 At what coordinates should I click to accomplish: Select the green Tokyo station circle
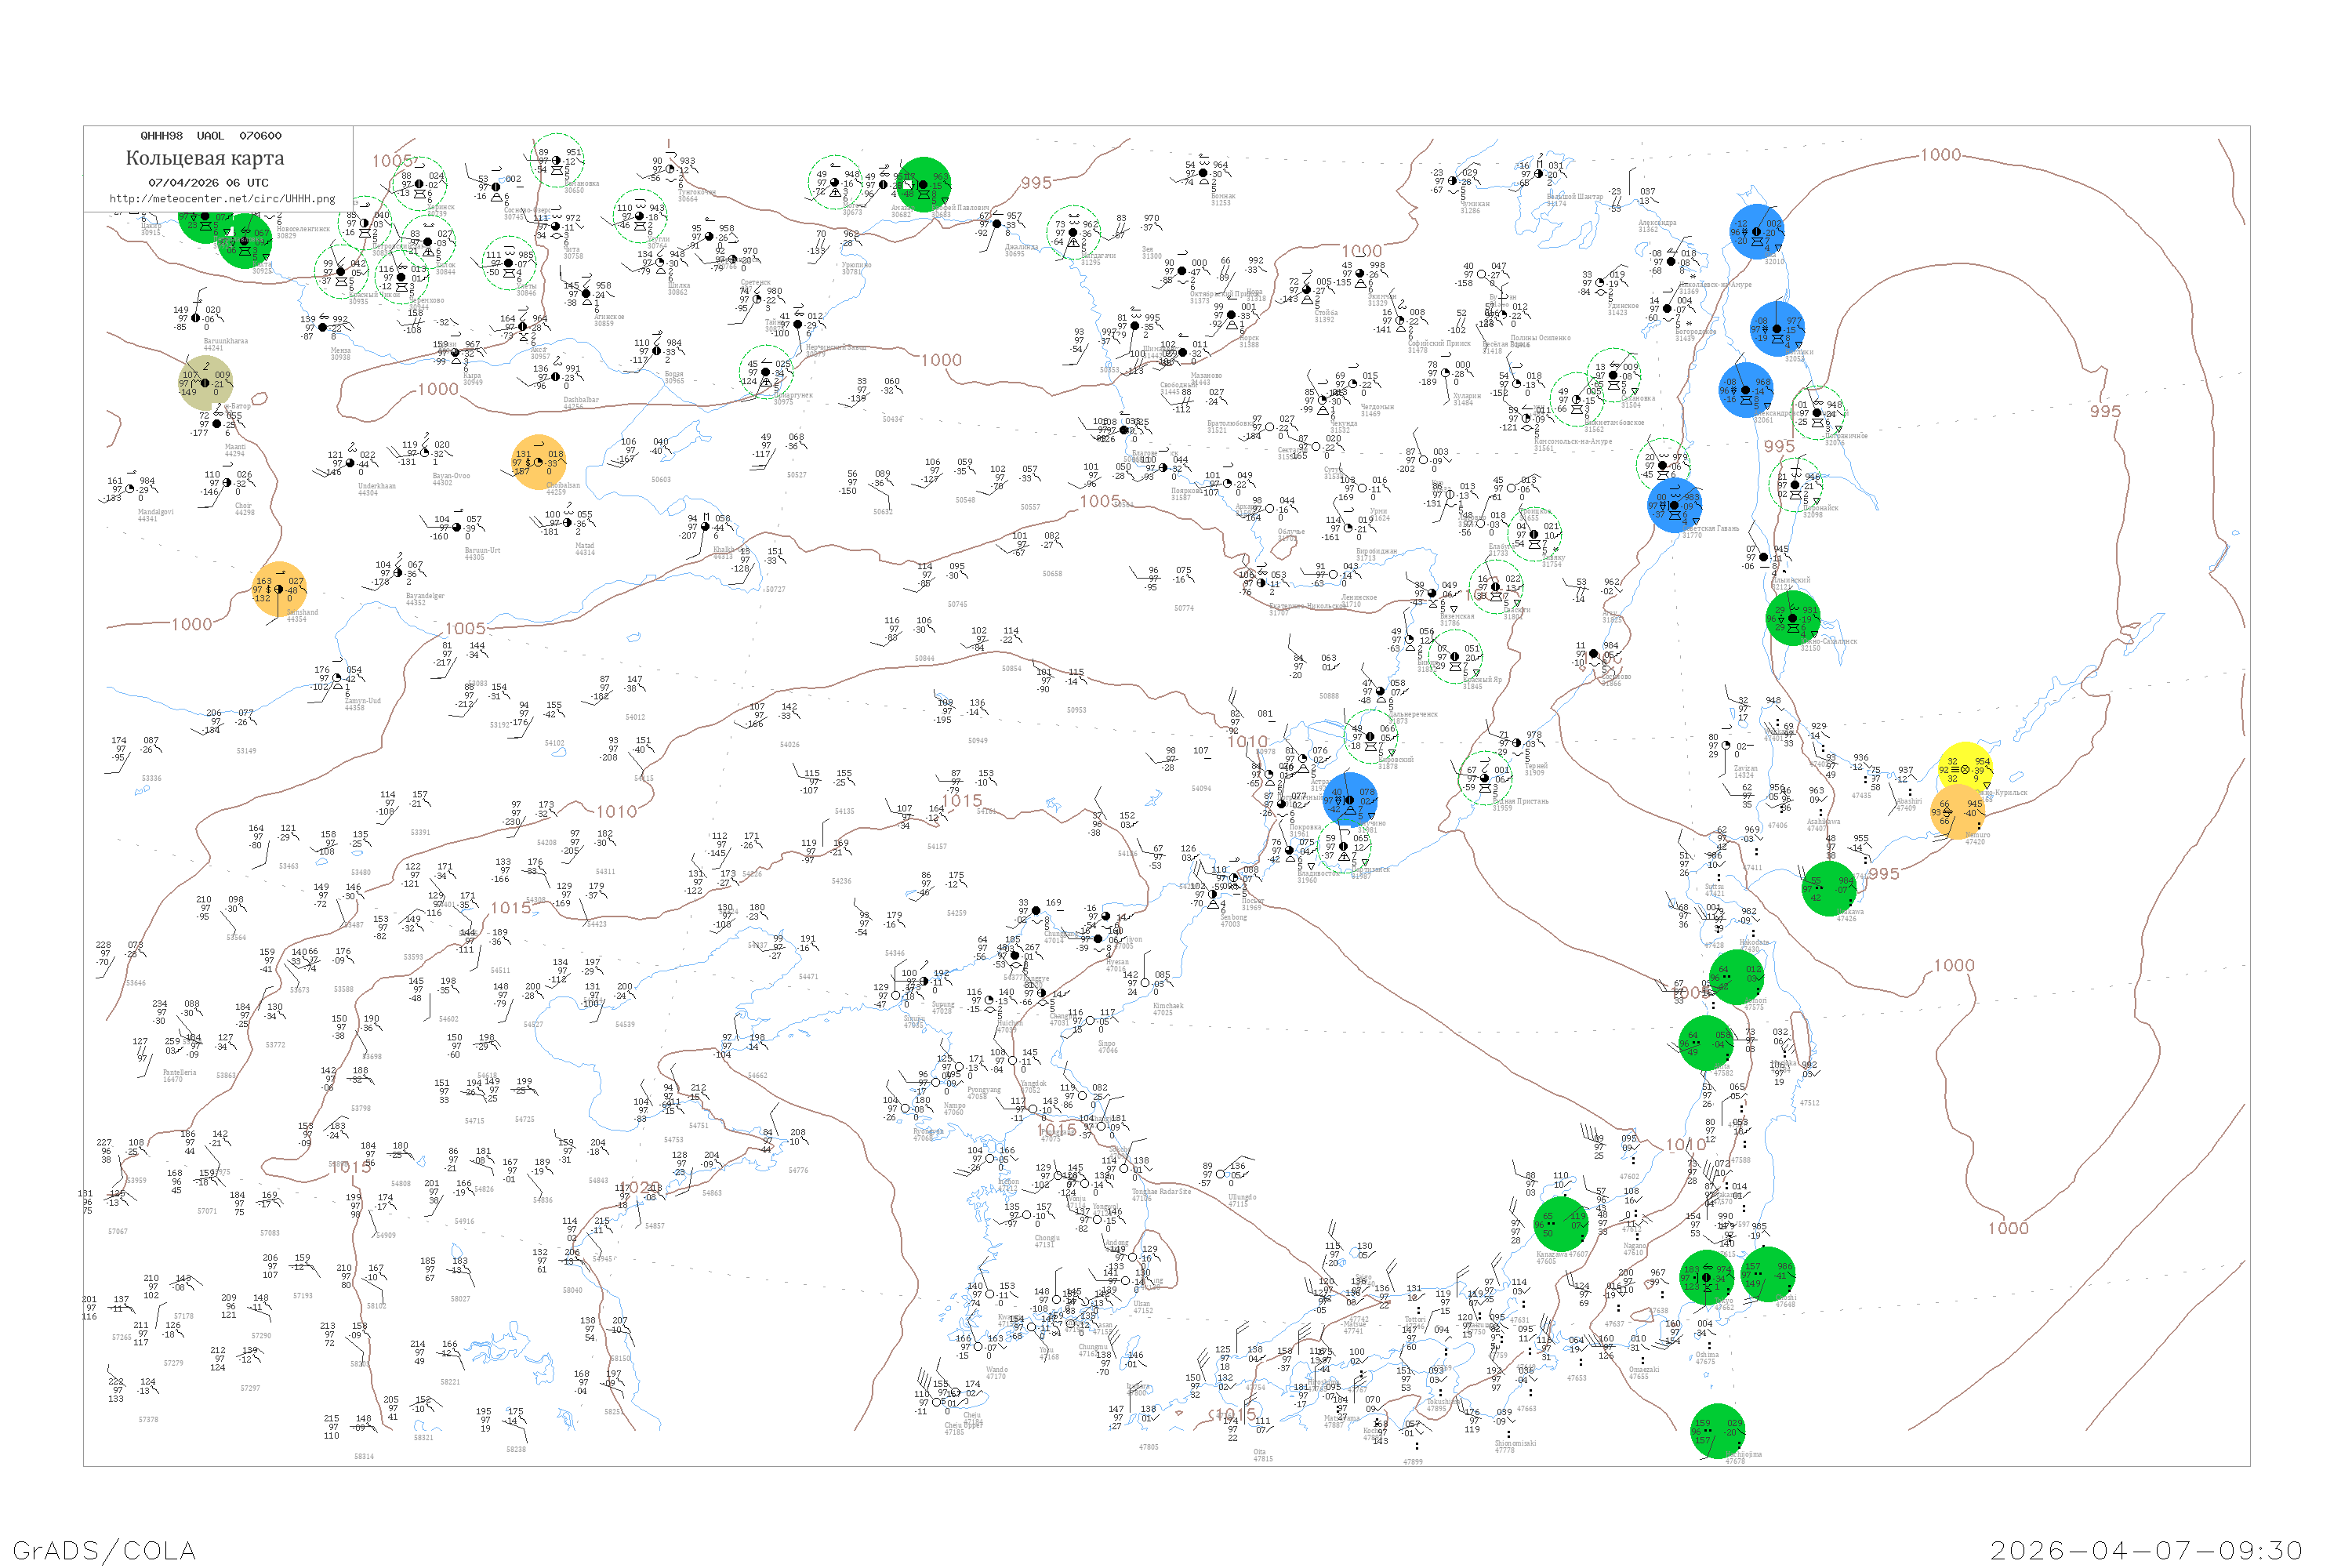point(1706,1277)
